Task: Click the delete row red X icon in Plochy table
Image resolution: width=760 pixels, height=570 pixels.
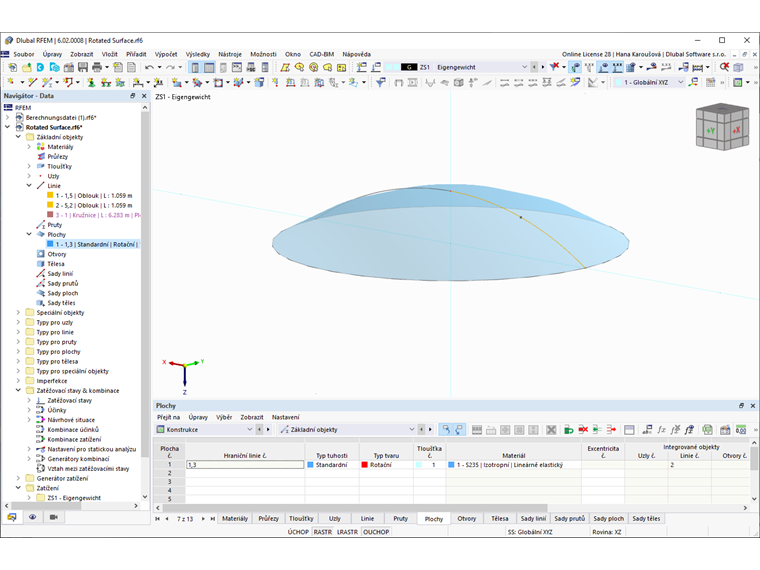Action: tap(583, 429)
